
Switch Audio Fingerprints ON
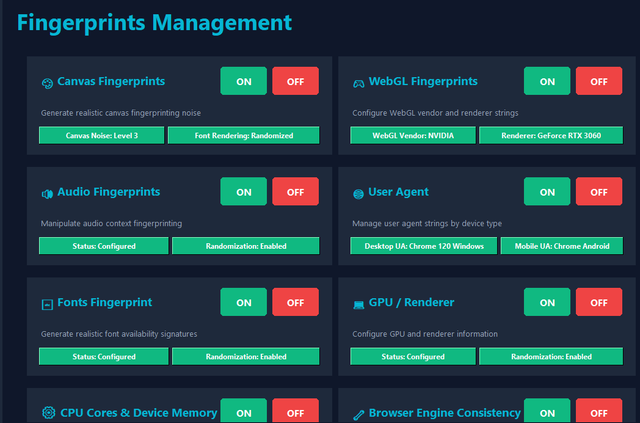pyautogui.click(x=244, y=191)
